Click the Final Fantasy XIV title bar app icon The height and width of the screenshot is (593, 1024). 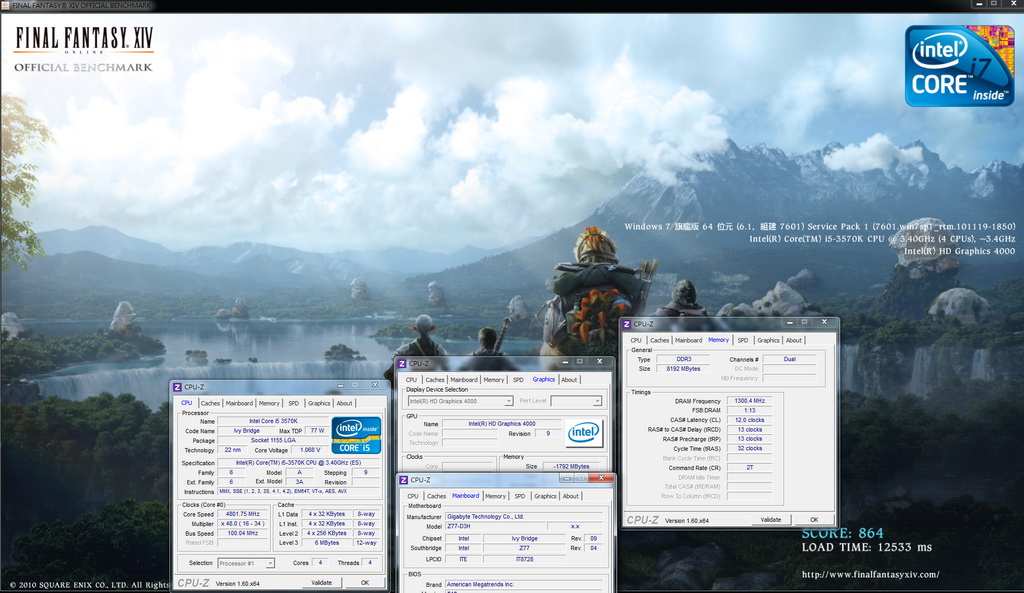click(x=5, y=5)
